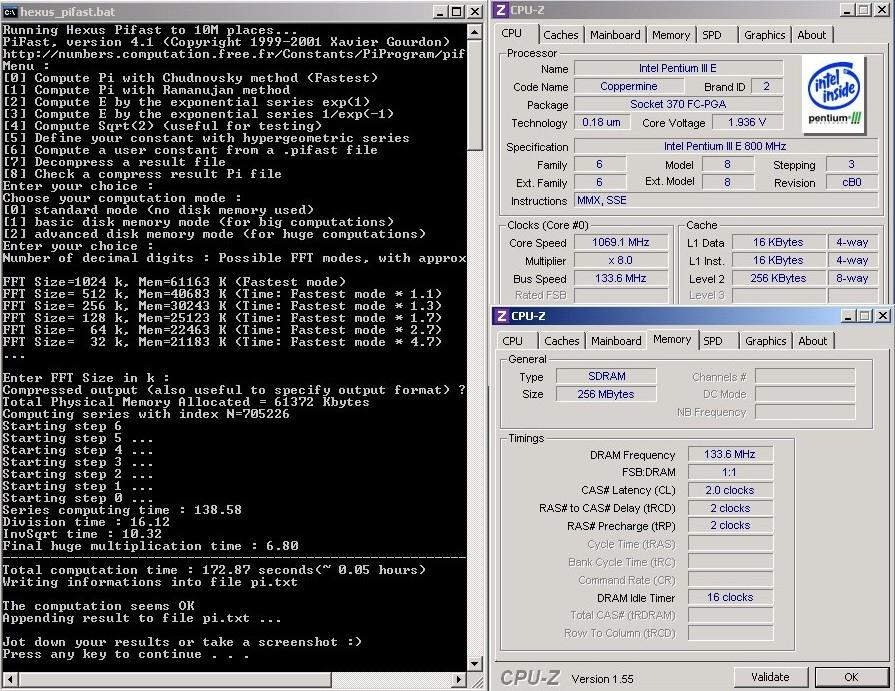Click the memory Type value 'SDRAM'
Screen dimensions: 895x691
[x=606, y=376]
